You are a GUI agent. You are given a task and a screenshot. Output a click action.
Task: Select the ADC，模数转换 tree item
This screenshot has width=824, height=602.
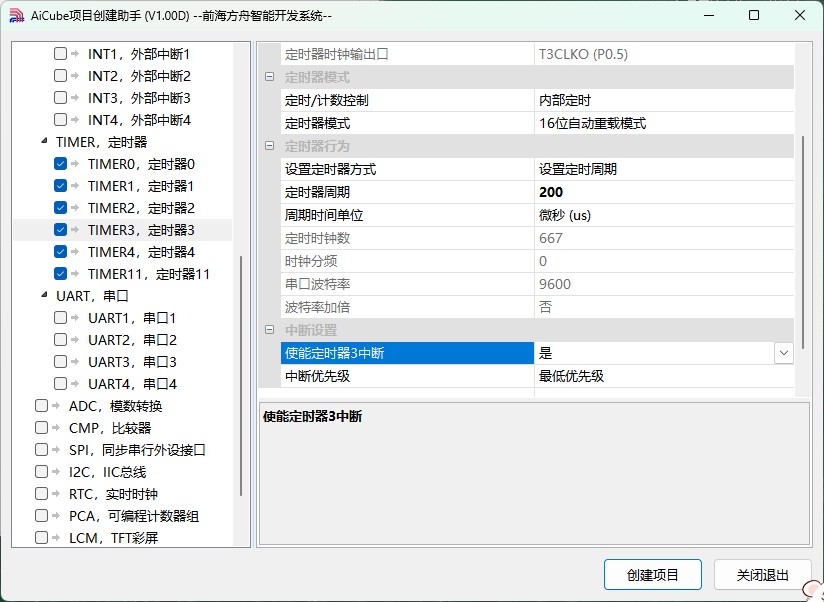click(116, 406)
